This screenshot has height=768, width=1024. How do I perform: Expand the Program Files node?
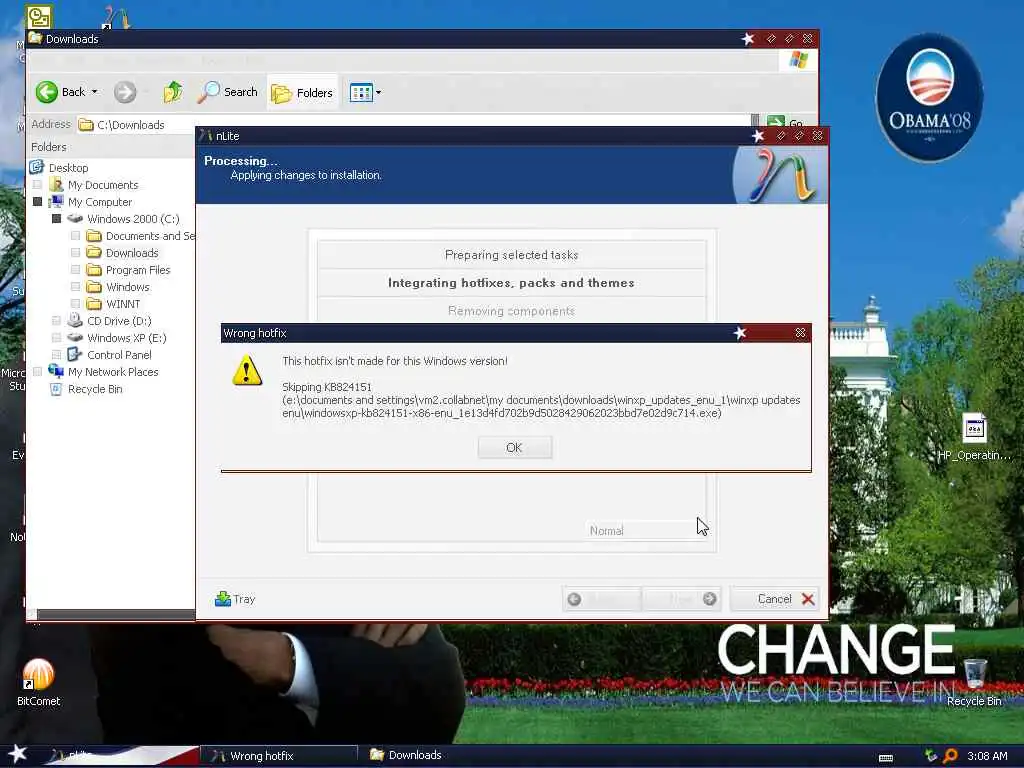pos(75,270)
